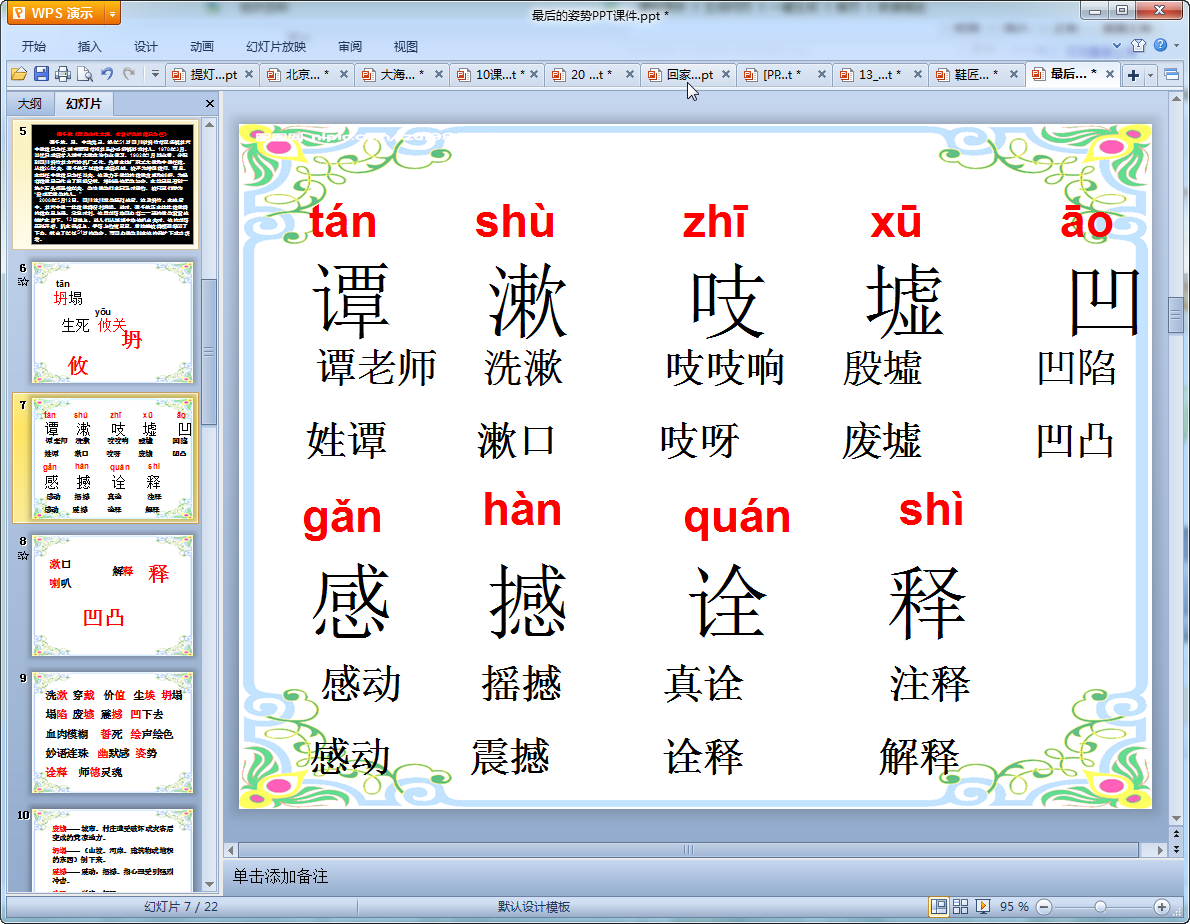Open the 审阅 menu tab

tap(350, 46)
